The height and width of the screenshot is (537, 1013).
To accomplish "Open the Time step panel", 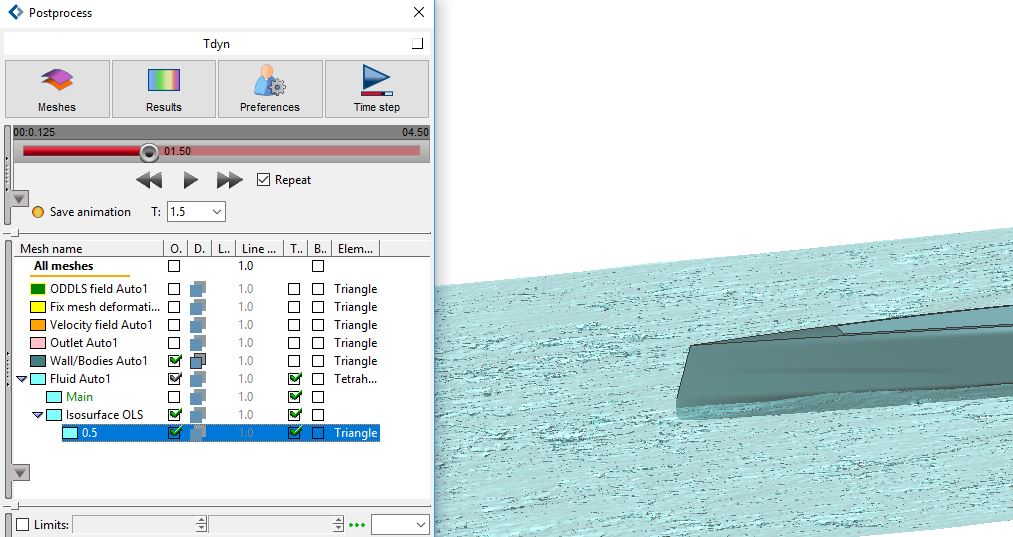I will pos(376,89).
